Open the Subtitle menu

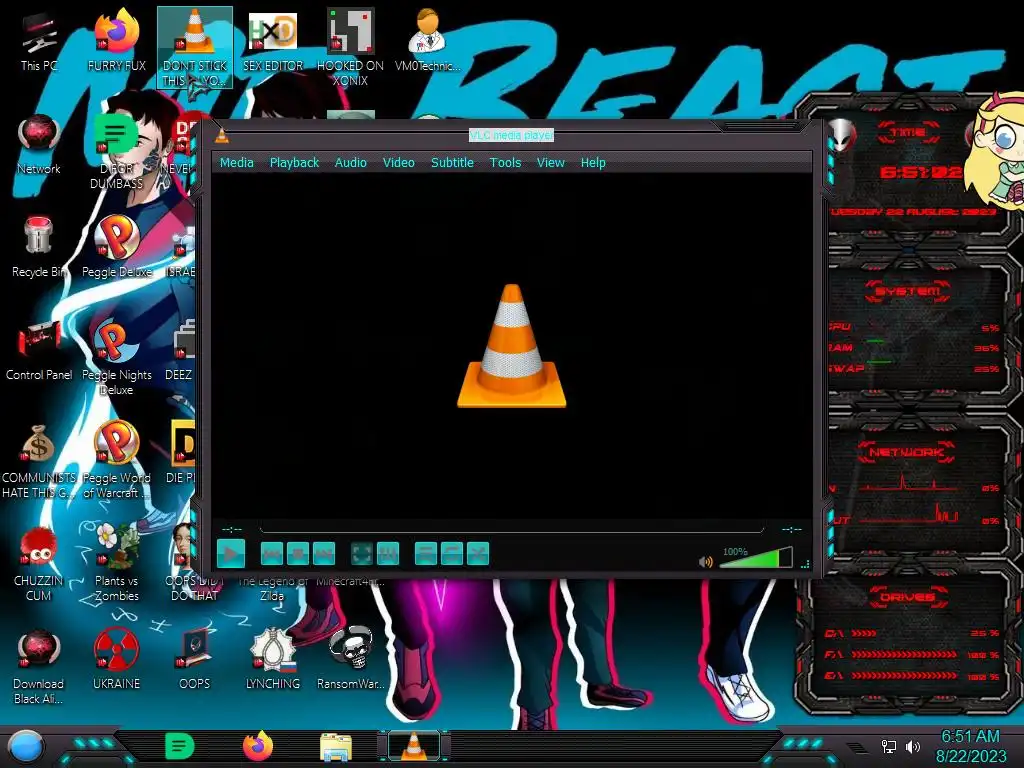pyautogui.click(x=452, y=163)
